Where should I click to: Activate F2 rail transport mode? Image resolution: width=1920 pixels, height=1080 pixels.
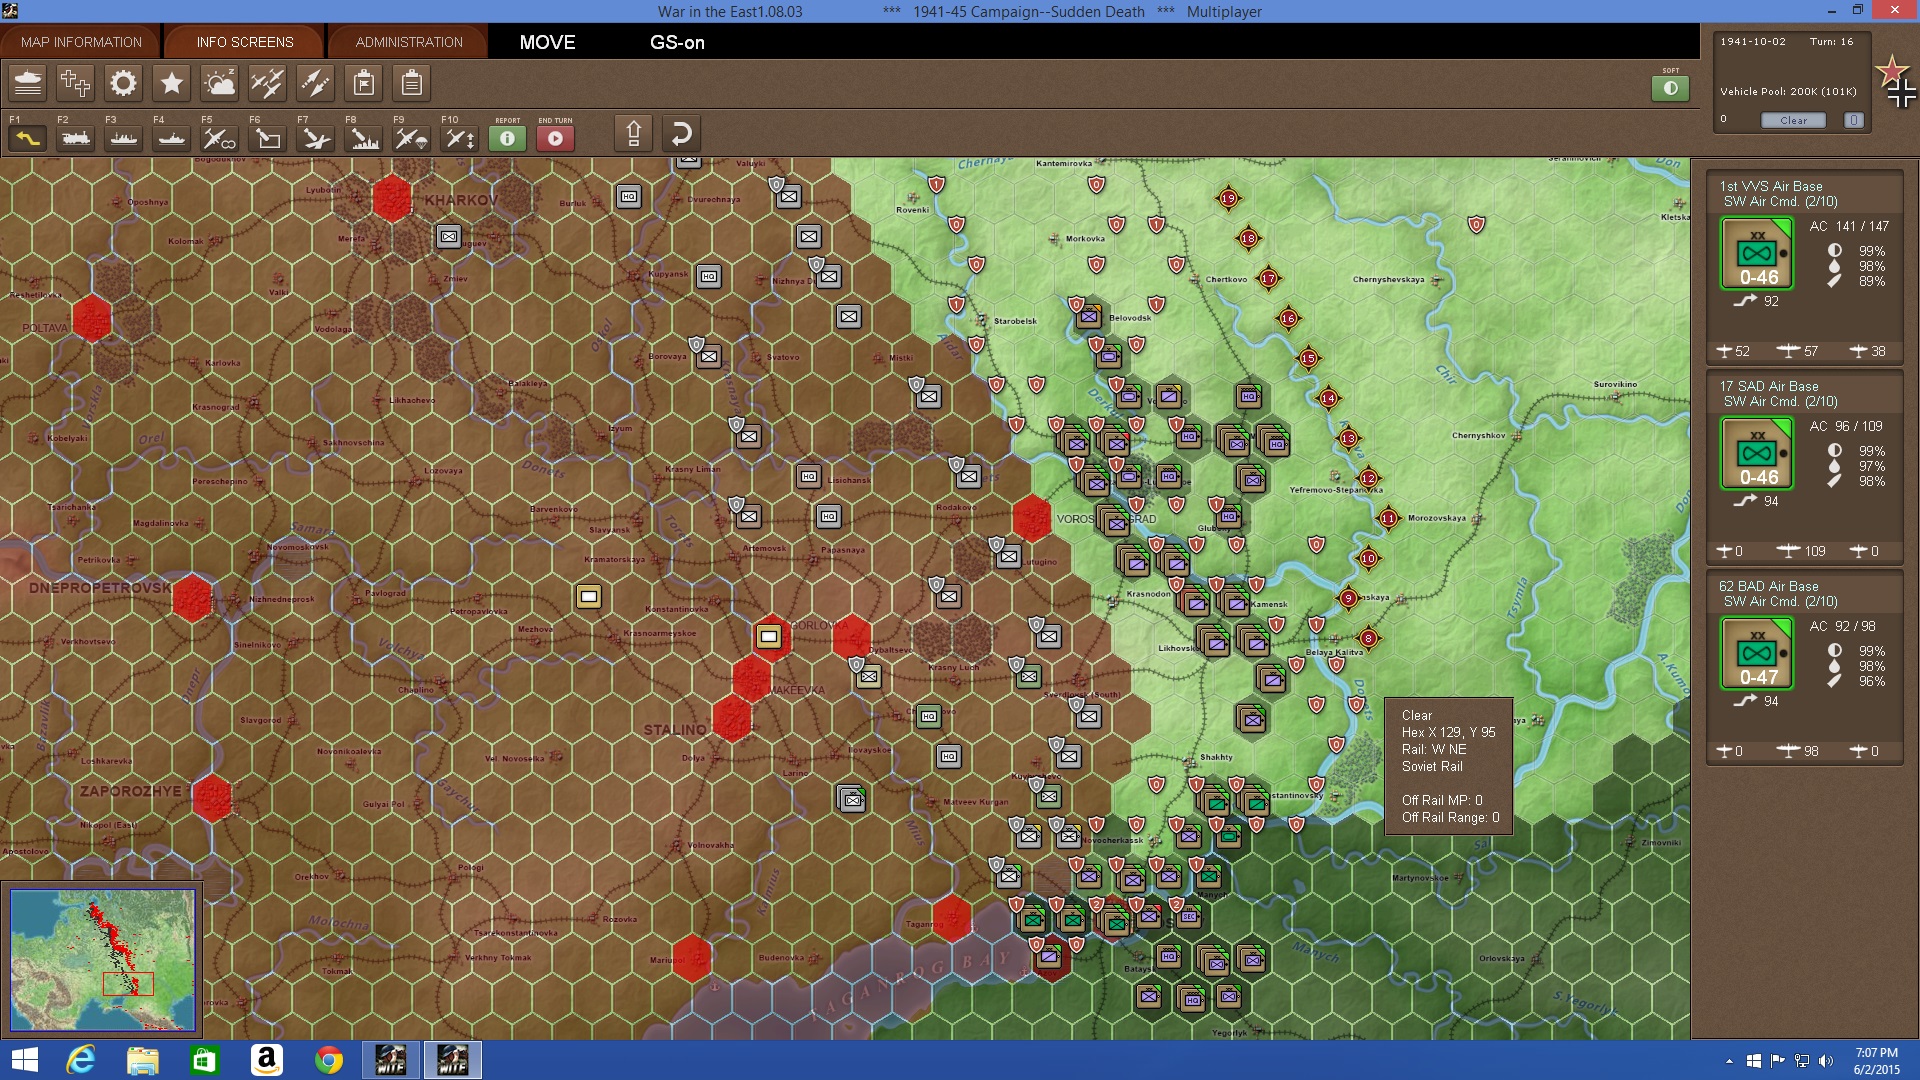(x=75, y=138)
